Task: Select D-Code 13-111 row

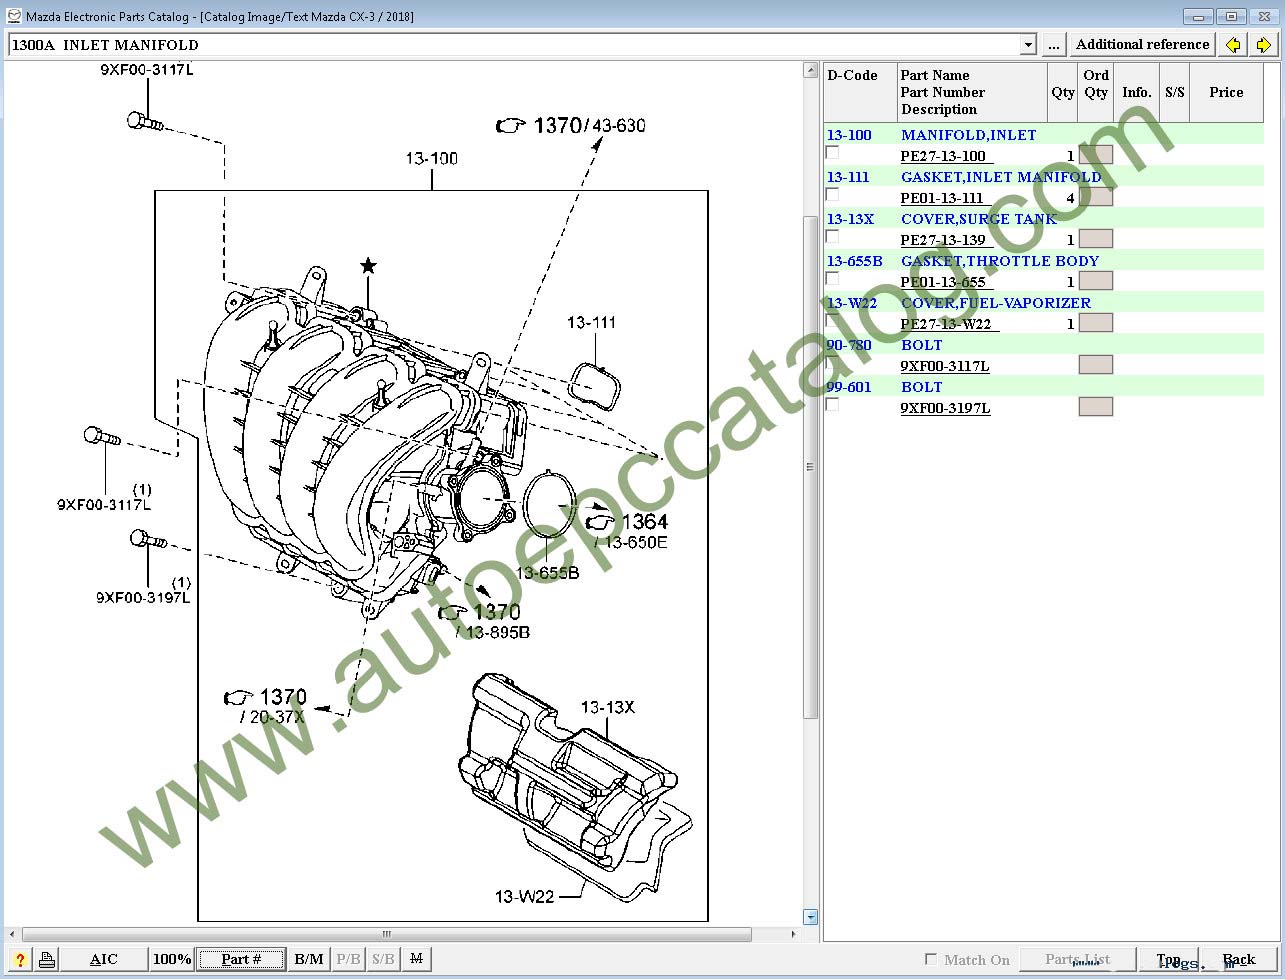Action: pyautogui.click(x=848, y=177)
